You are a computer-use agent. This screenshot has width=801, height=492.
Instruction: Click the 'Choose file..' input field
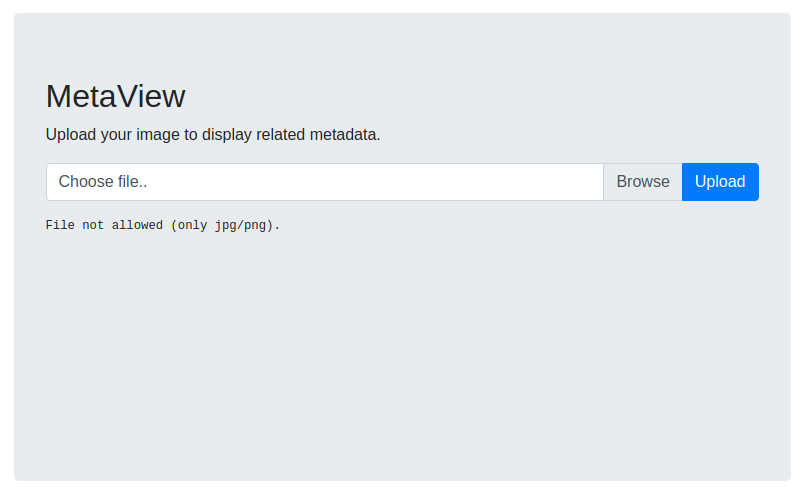point(325,182)
